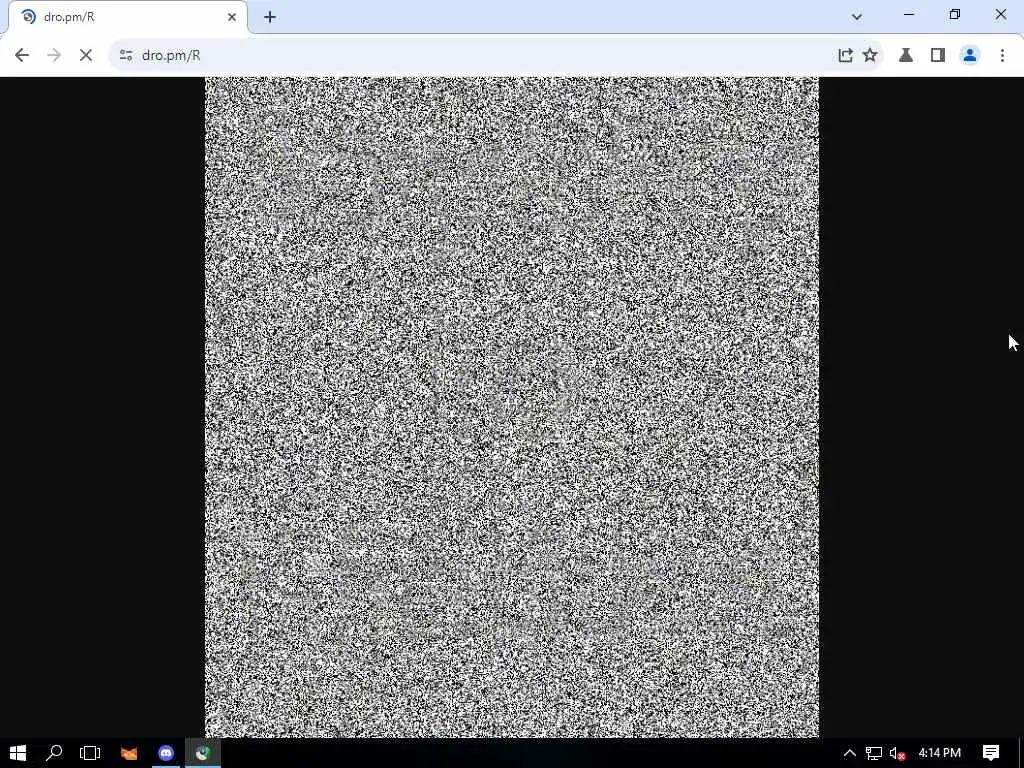Image resolution: width=1024 pixels, height=768 pixels.
Task: Open the muted volume tray icon
Action: [897, 753]
